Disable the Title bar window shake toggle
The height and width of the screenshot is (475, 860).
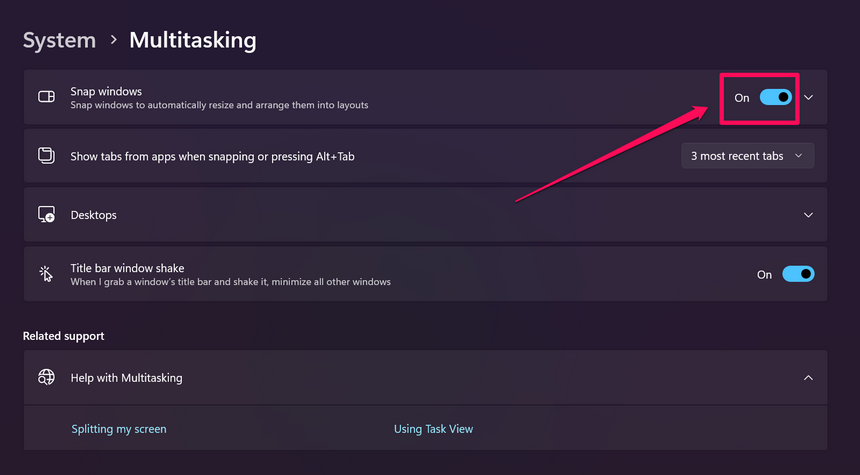(798, 274)
